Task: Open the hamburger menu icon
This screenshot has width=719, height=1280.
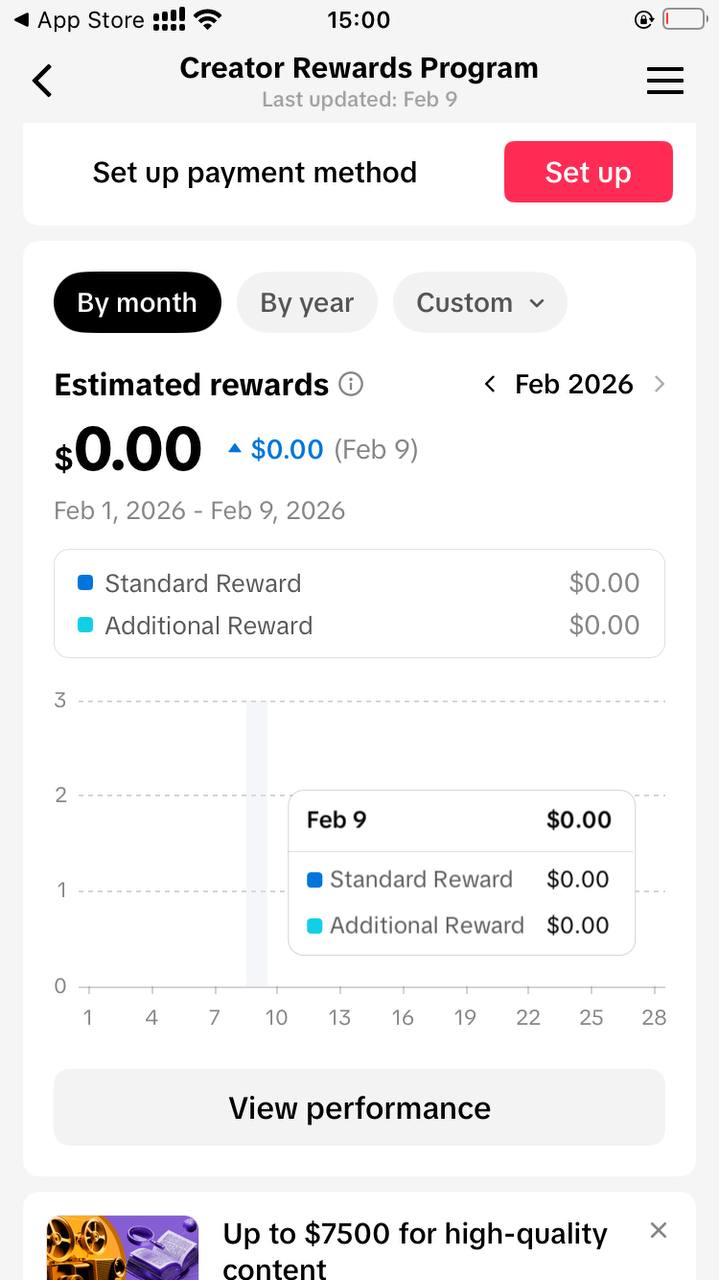Action: [665, 81]
